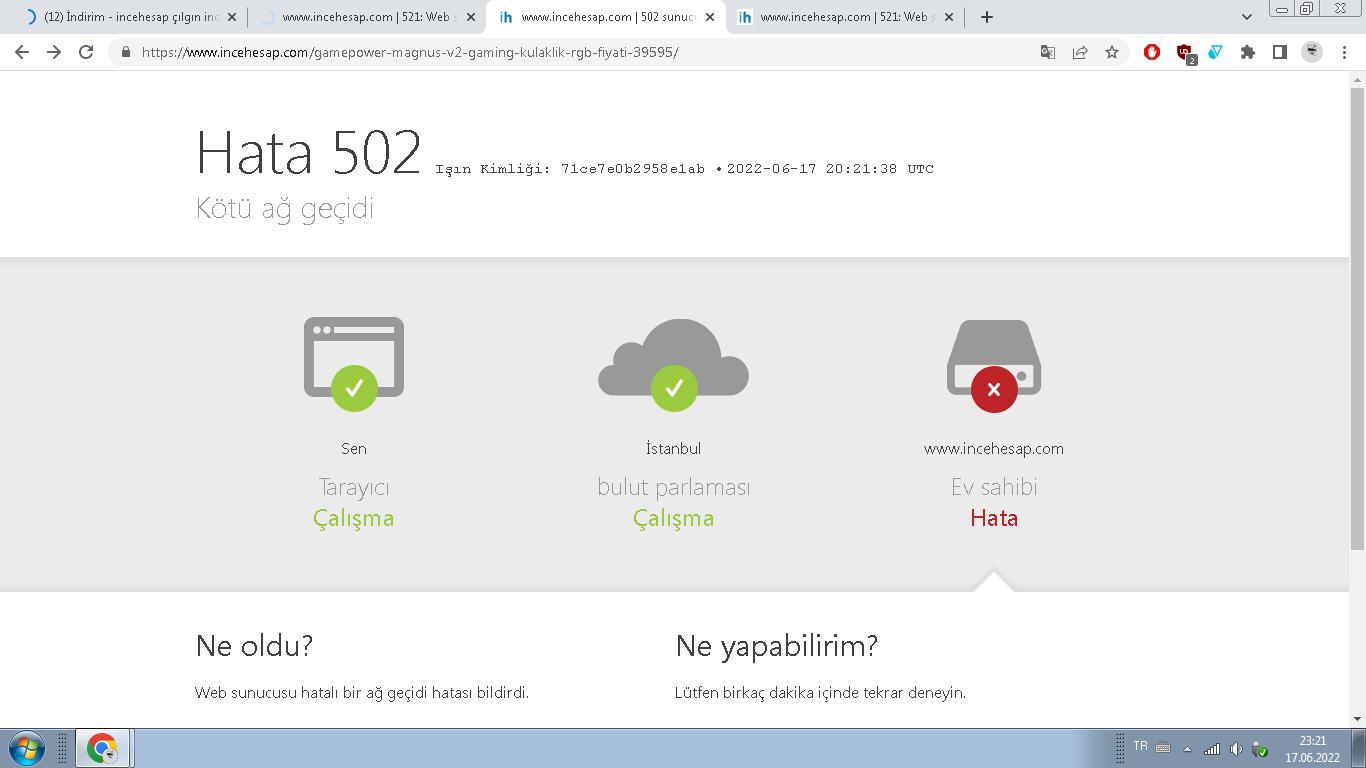The height and width of the screenshot is (768, 1366).
Task: Click the 'www.incehesap.com' host label
Action: pyautogui.click(x=994, y=449)
